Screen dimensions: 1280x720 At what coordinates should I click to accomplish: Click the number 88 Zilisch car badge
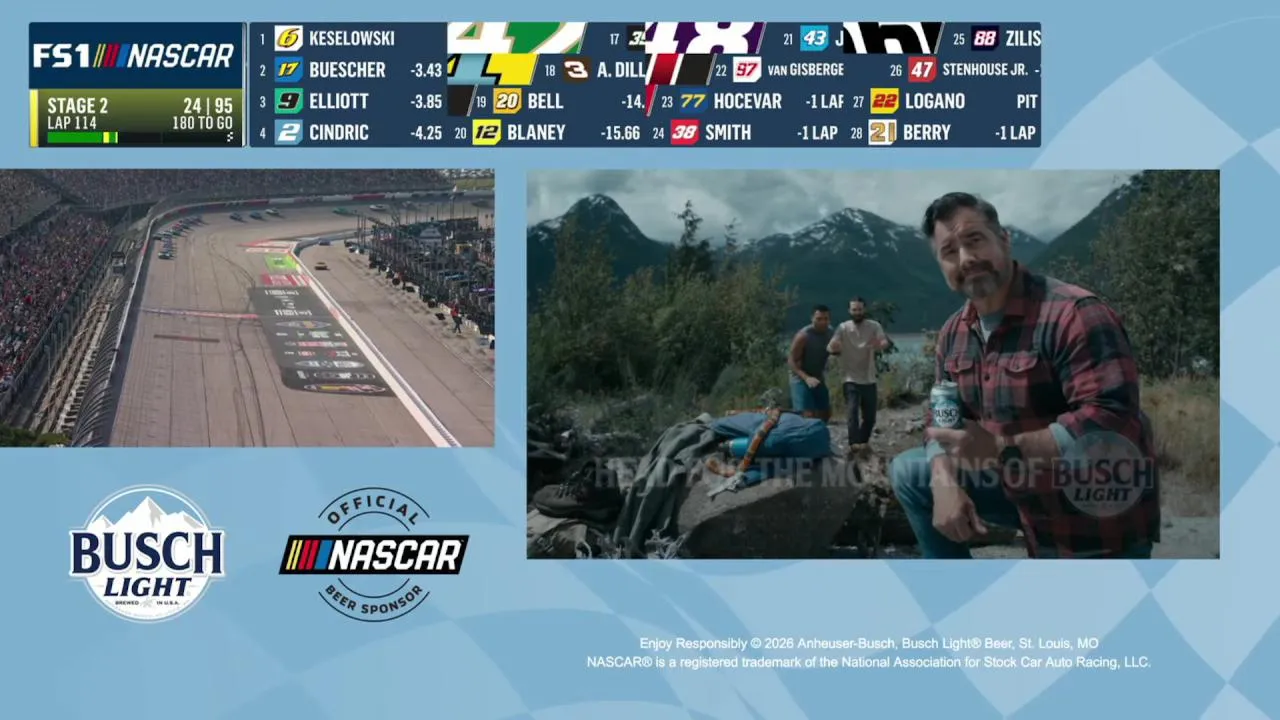coord(985,38)
